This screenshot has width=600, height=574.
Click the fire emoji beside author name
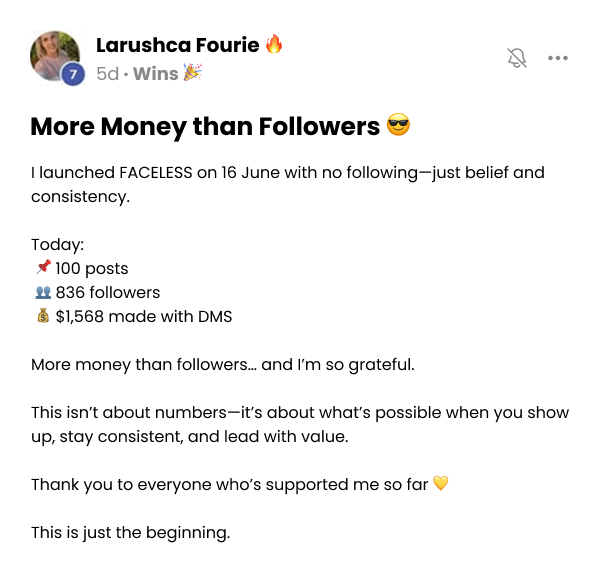click(274, 44)
